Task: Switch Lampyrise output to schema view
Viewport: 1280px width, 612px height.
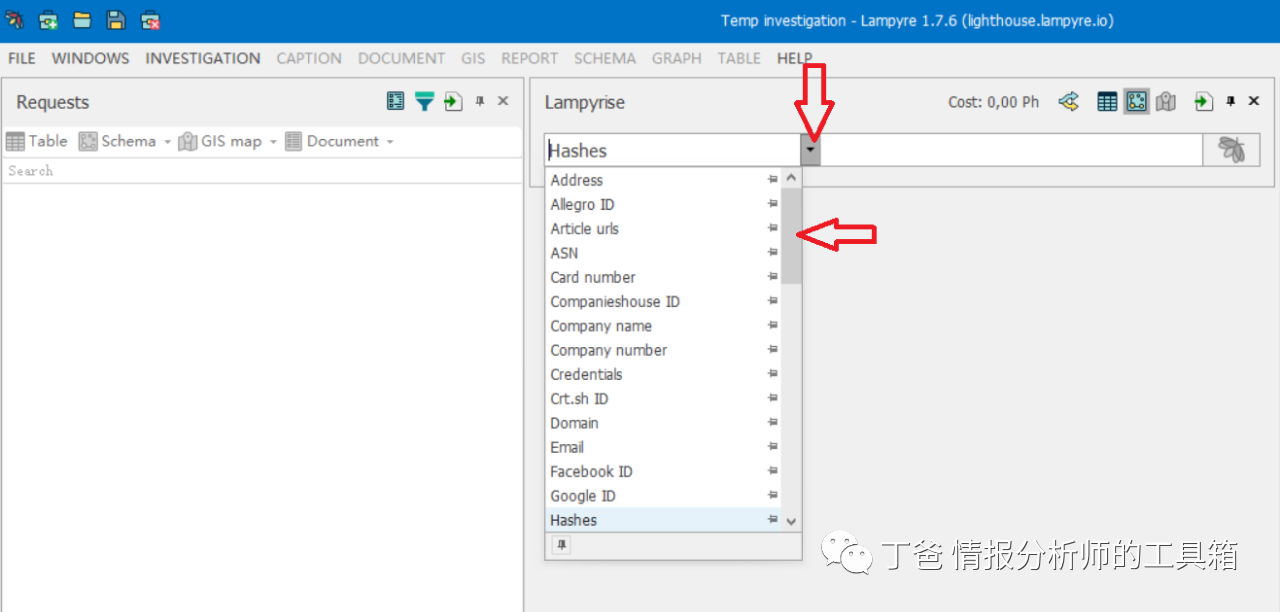Action: coord(1136,101)
